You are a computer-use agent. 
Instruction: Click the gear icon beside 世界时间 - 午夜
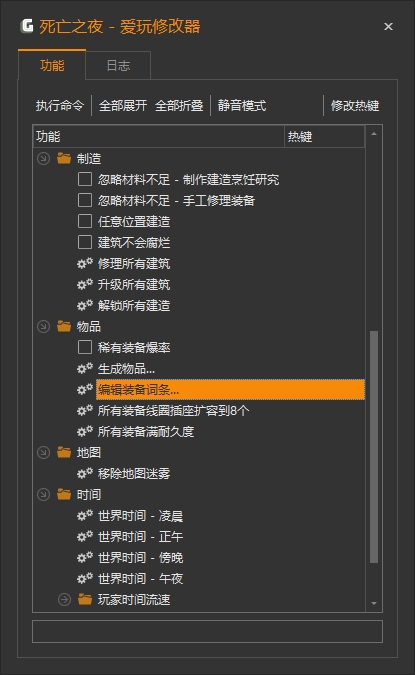(85, 578)
